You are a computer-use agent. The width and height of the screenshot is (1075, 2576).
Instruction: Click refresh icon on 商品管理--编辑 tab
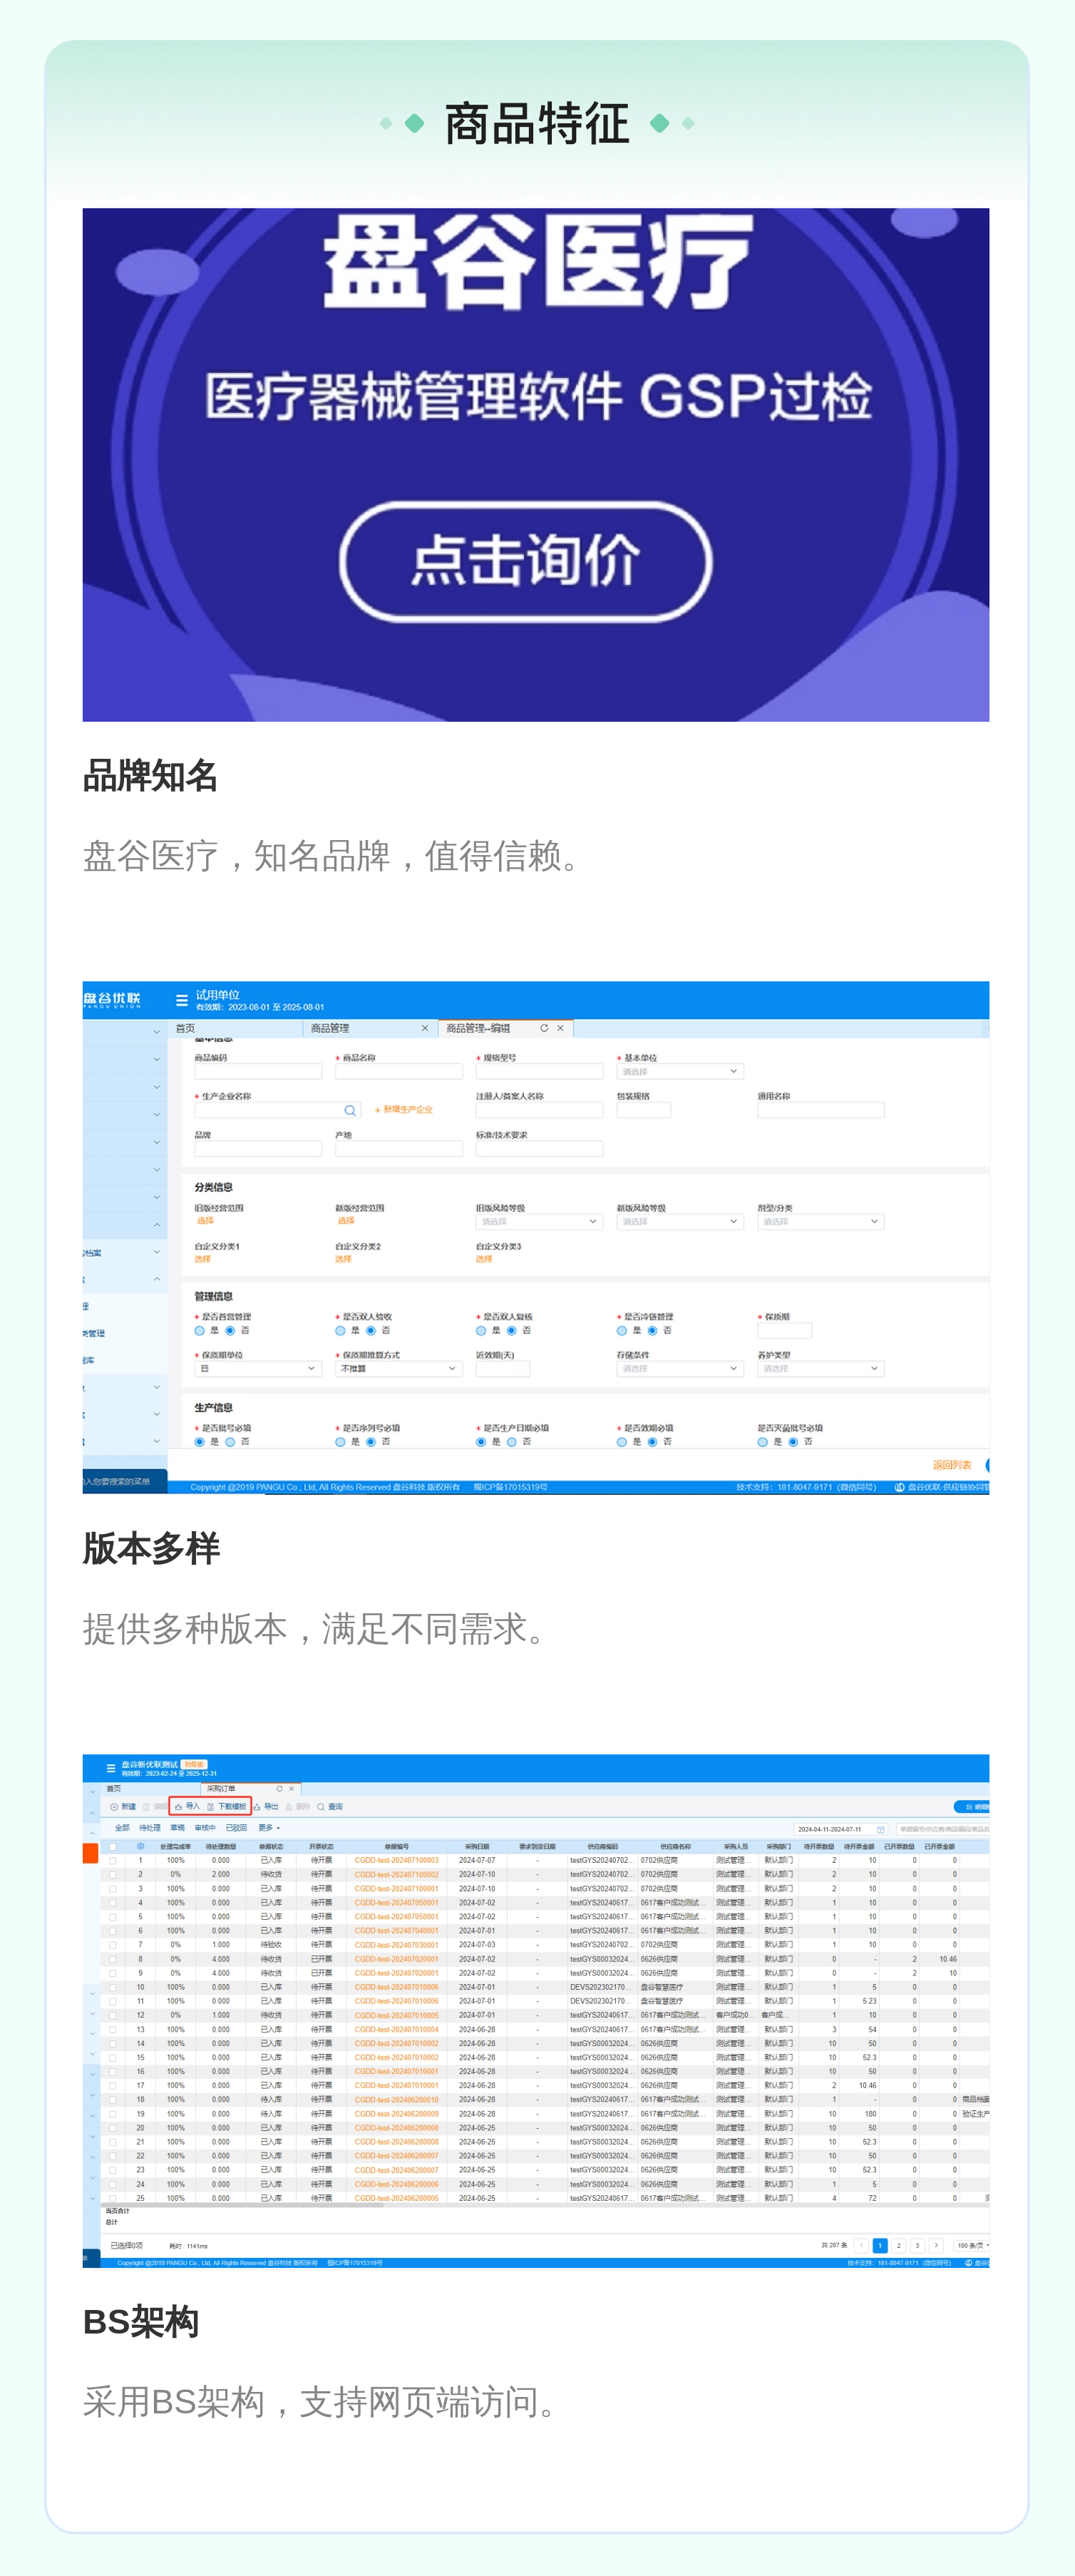[x=544, y=1028]
